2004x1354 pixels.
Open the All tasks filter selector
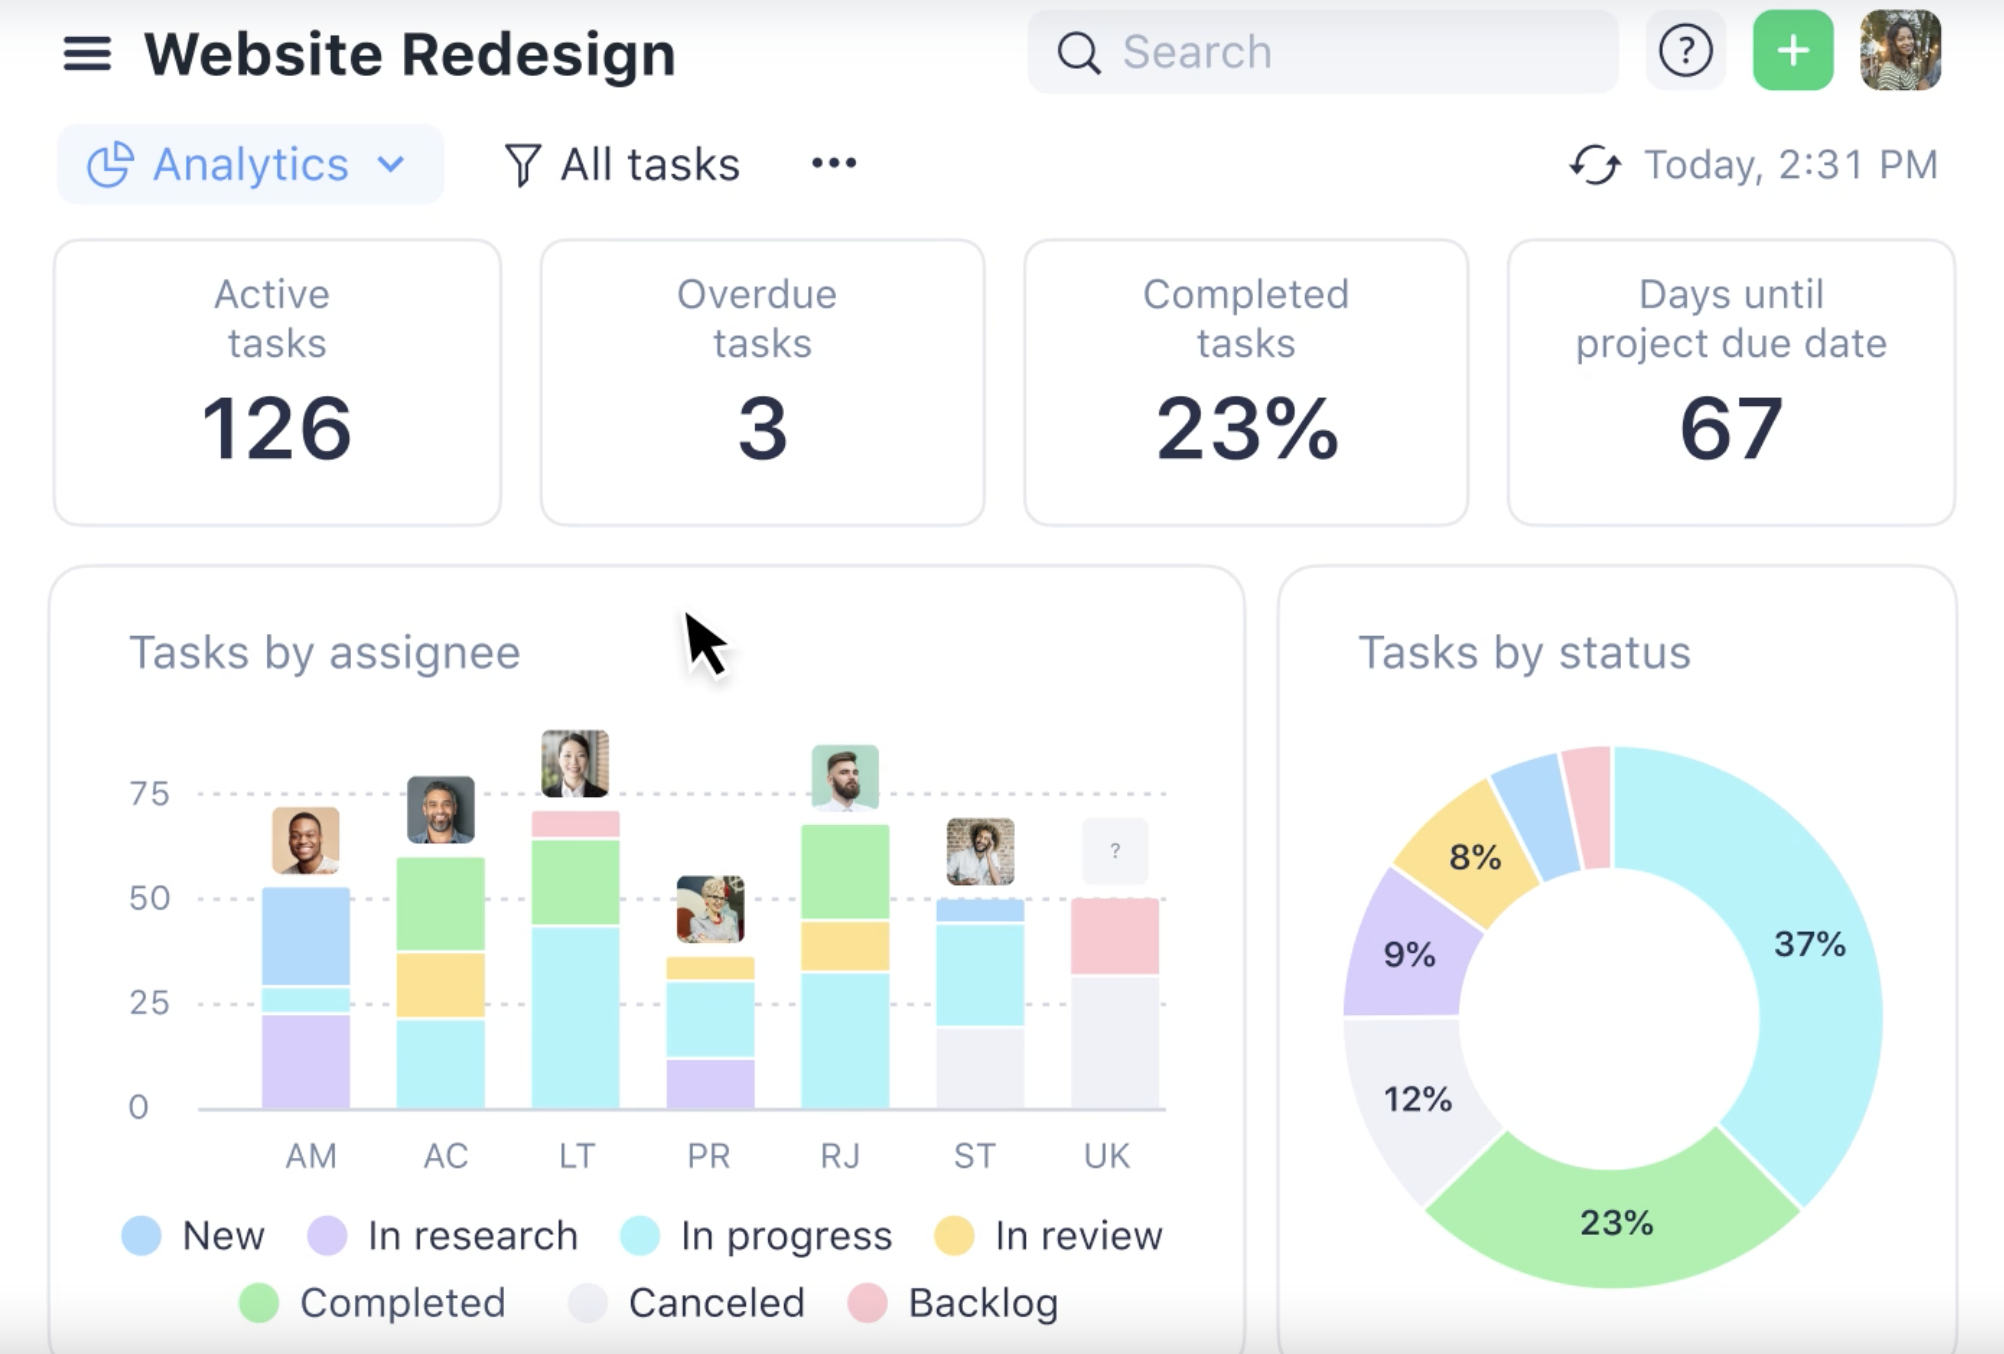point(650,165)
